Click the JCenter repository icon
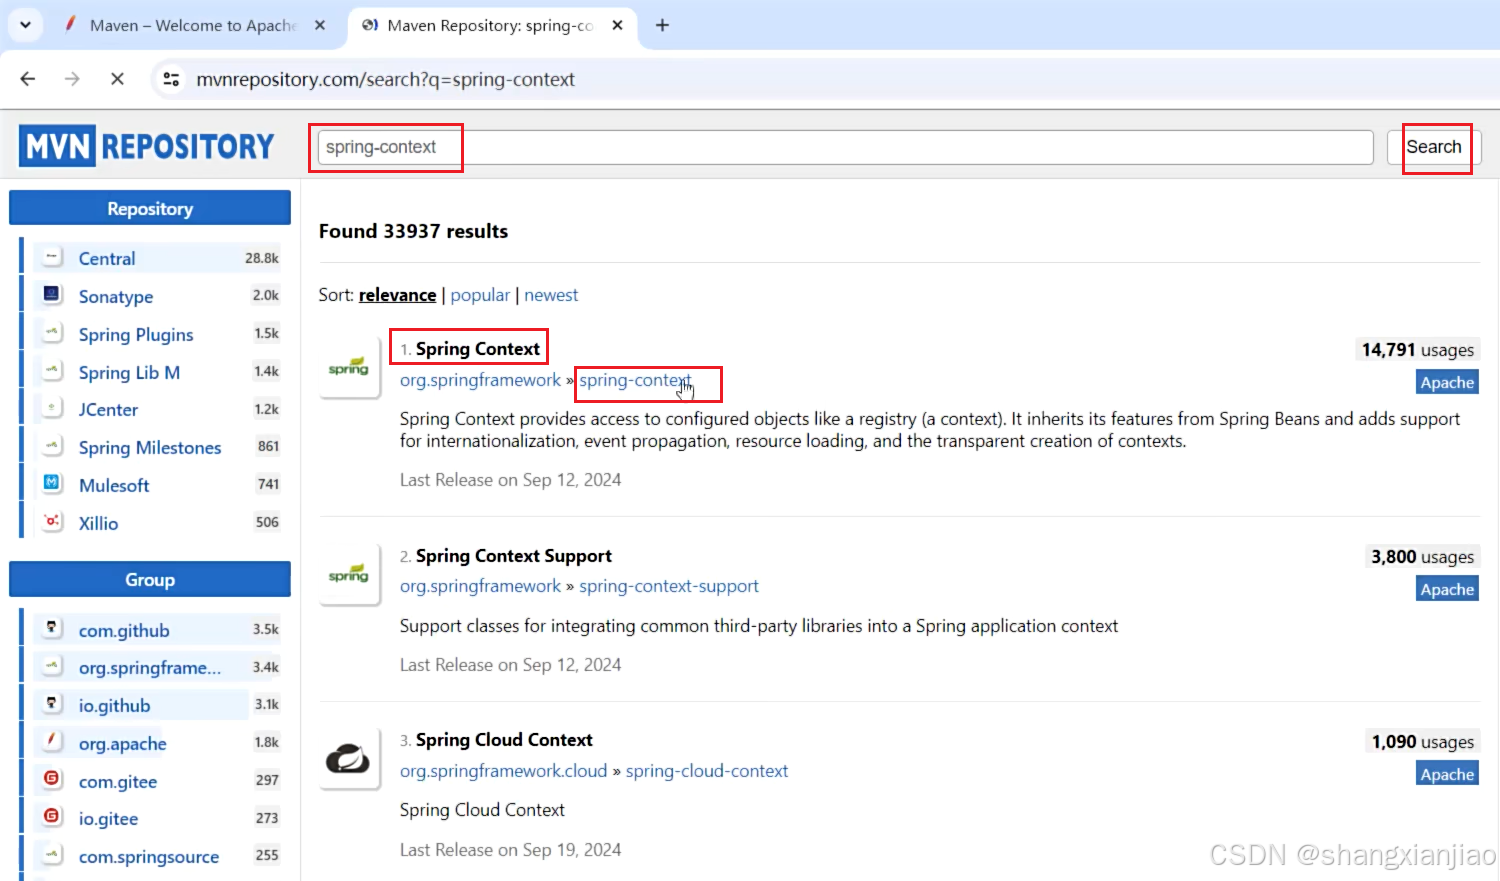1500x881 pixels. click(52, 408)
